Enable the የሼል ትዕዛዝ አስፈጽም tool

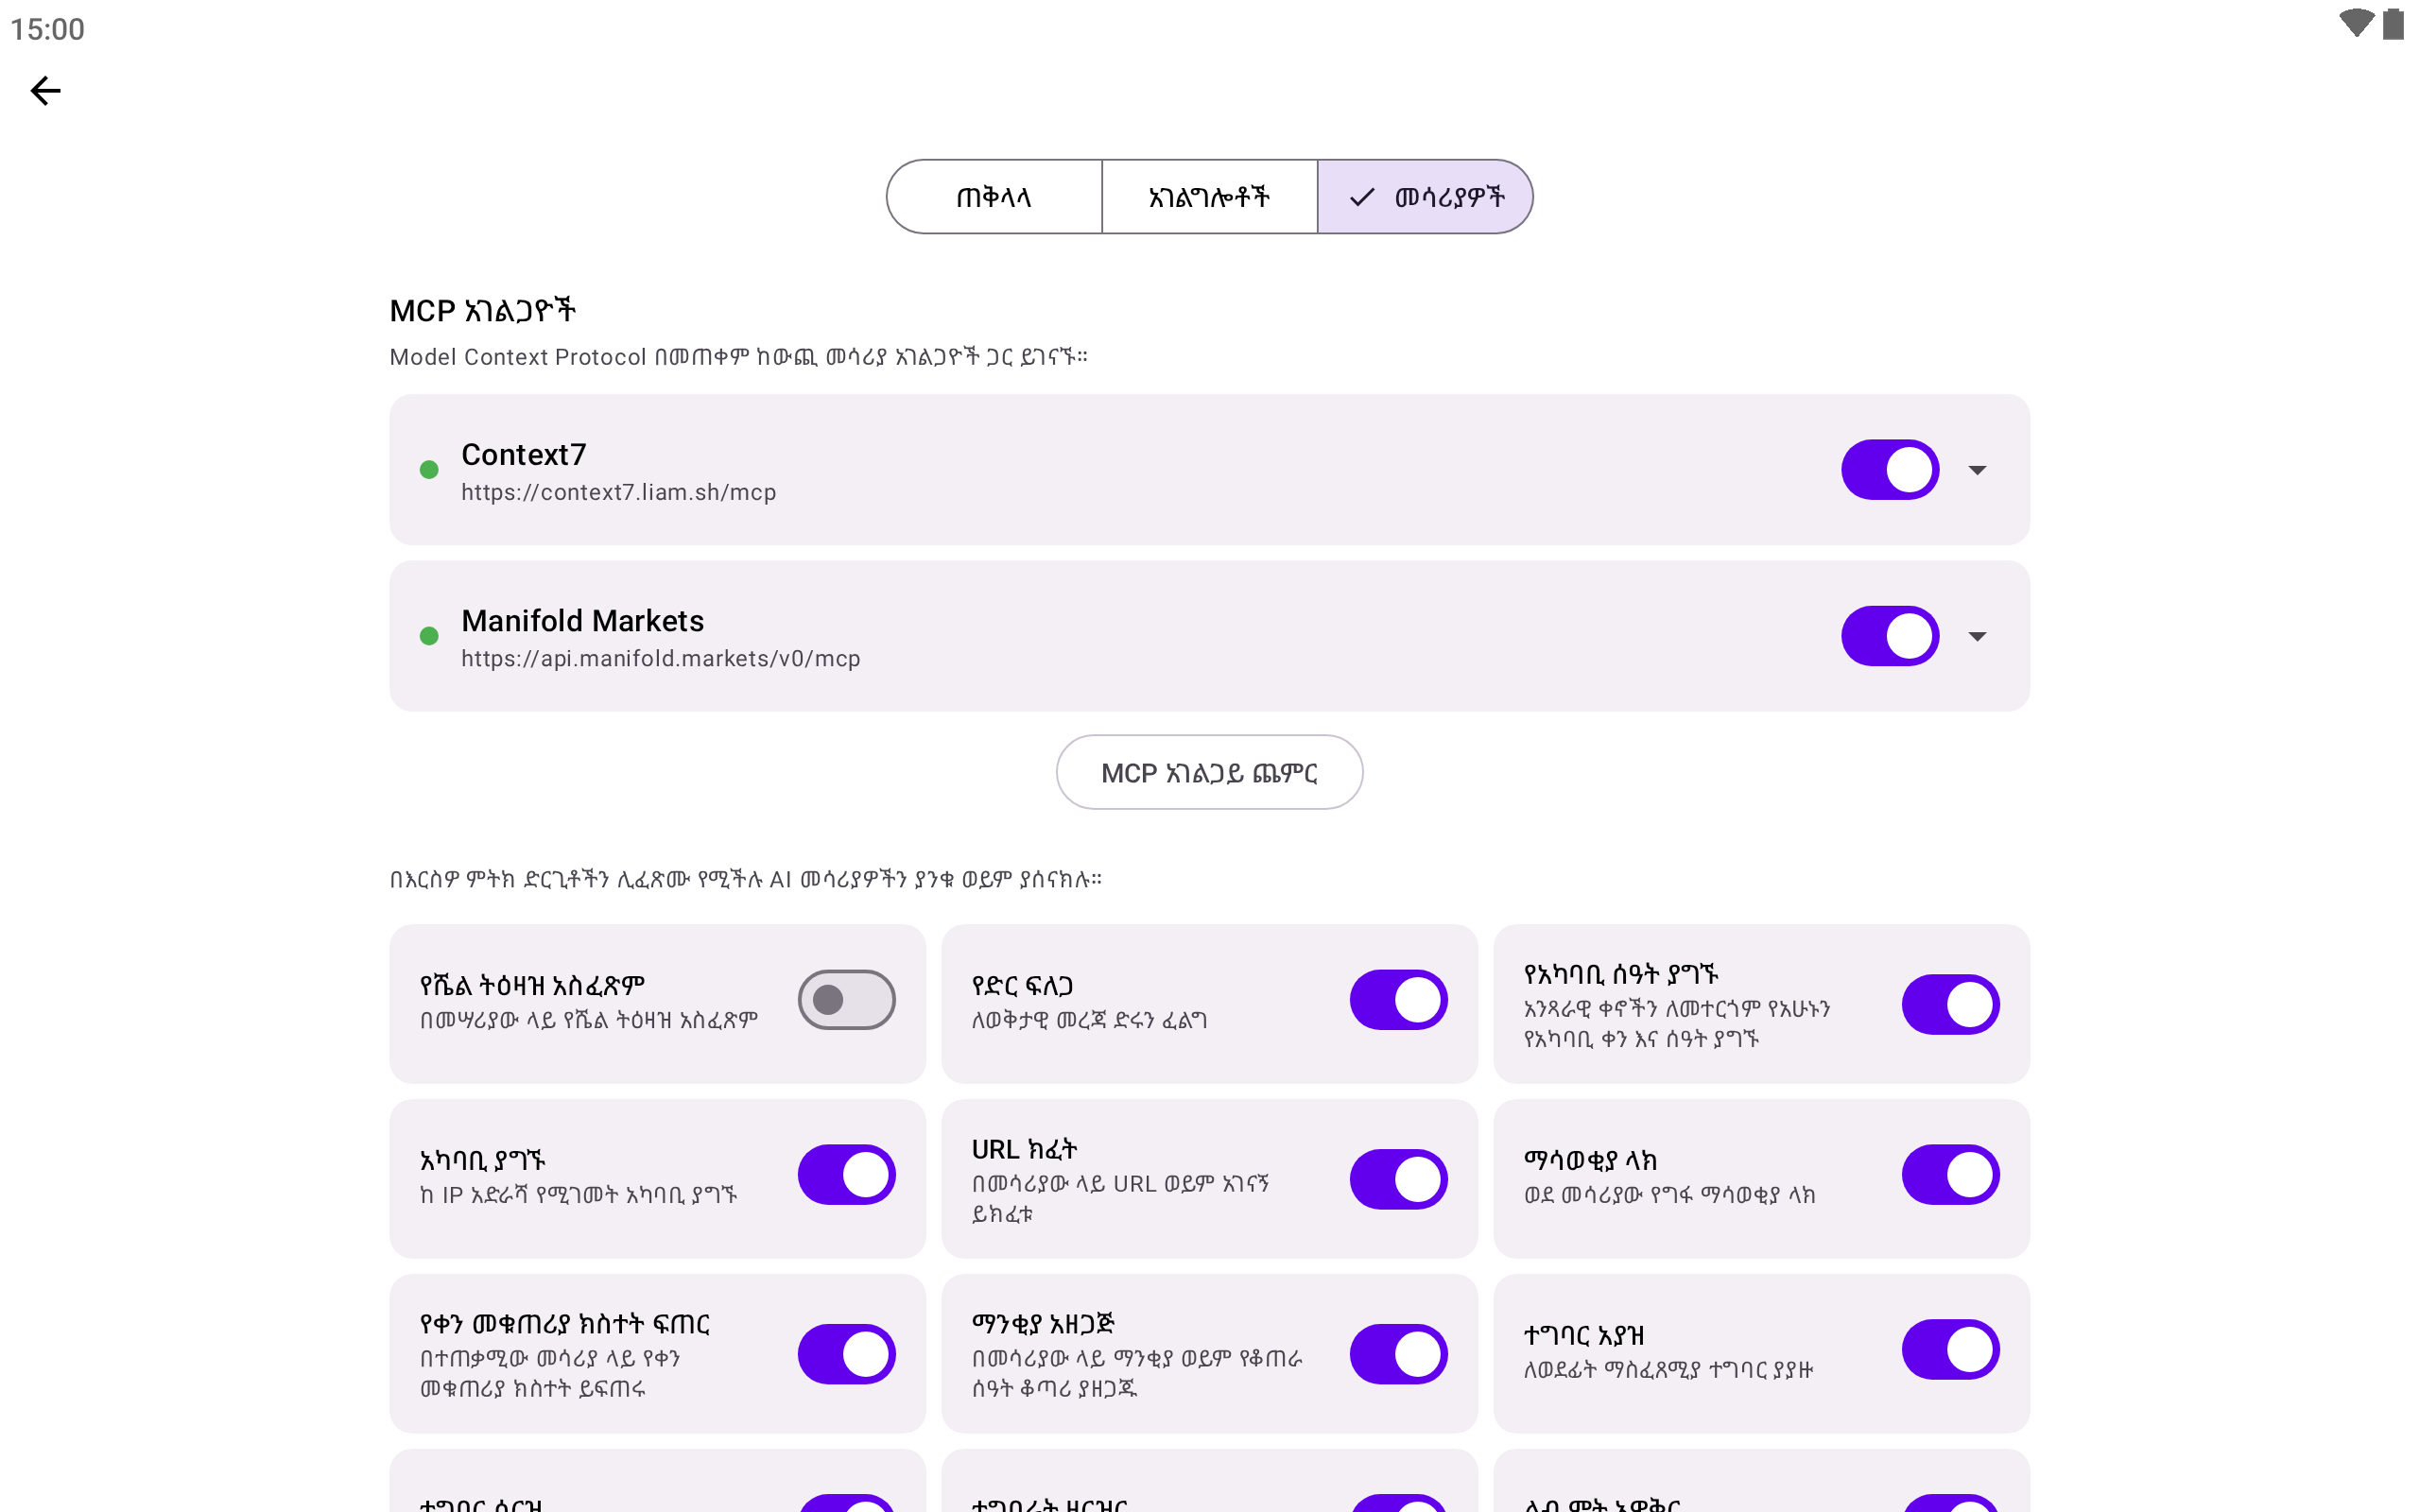click(846, 1000)
